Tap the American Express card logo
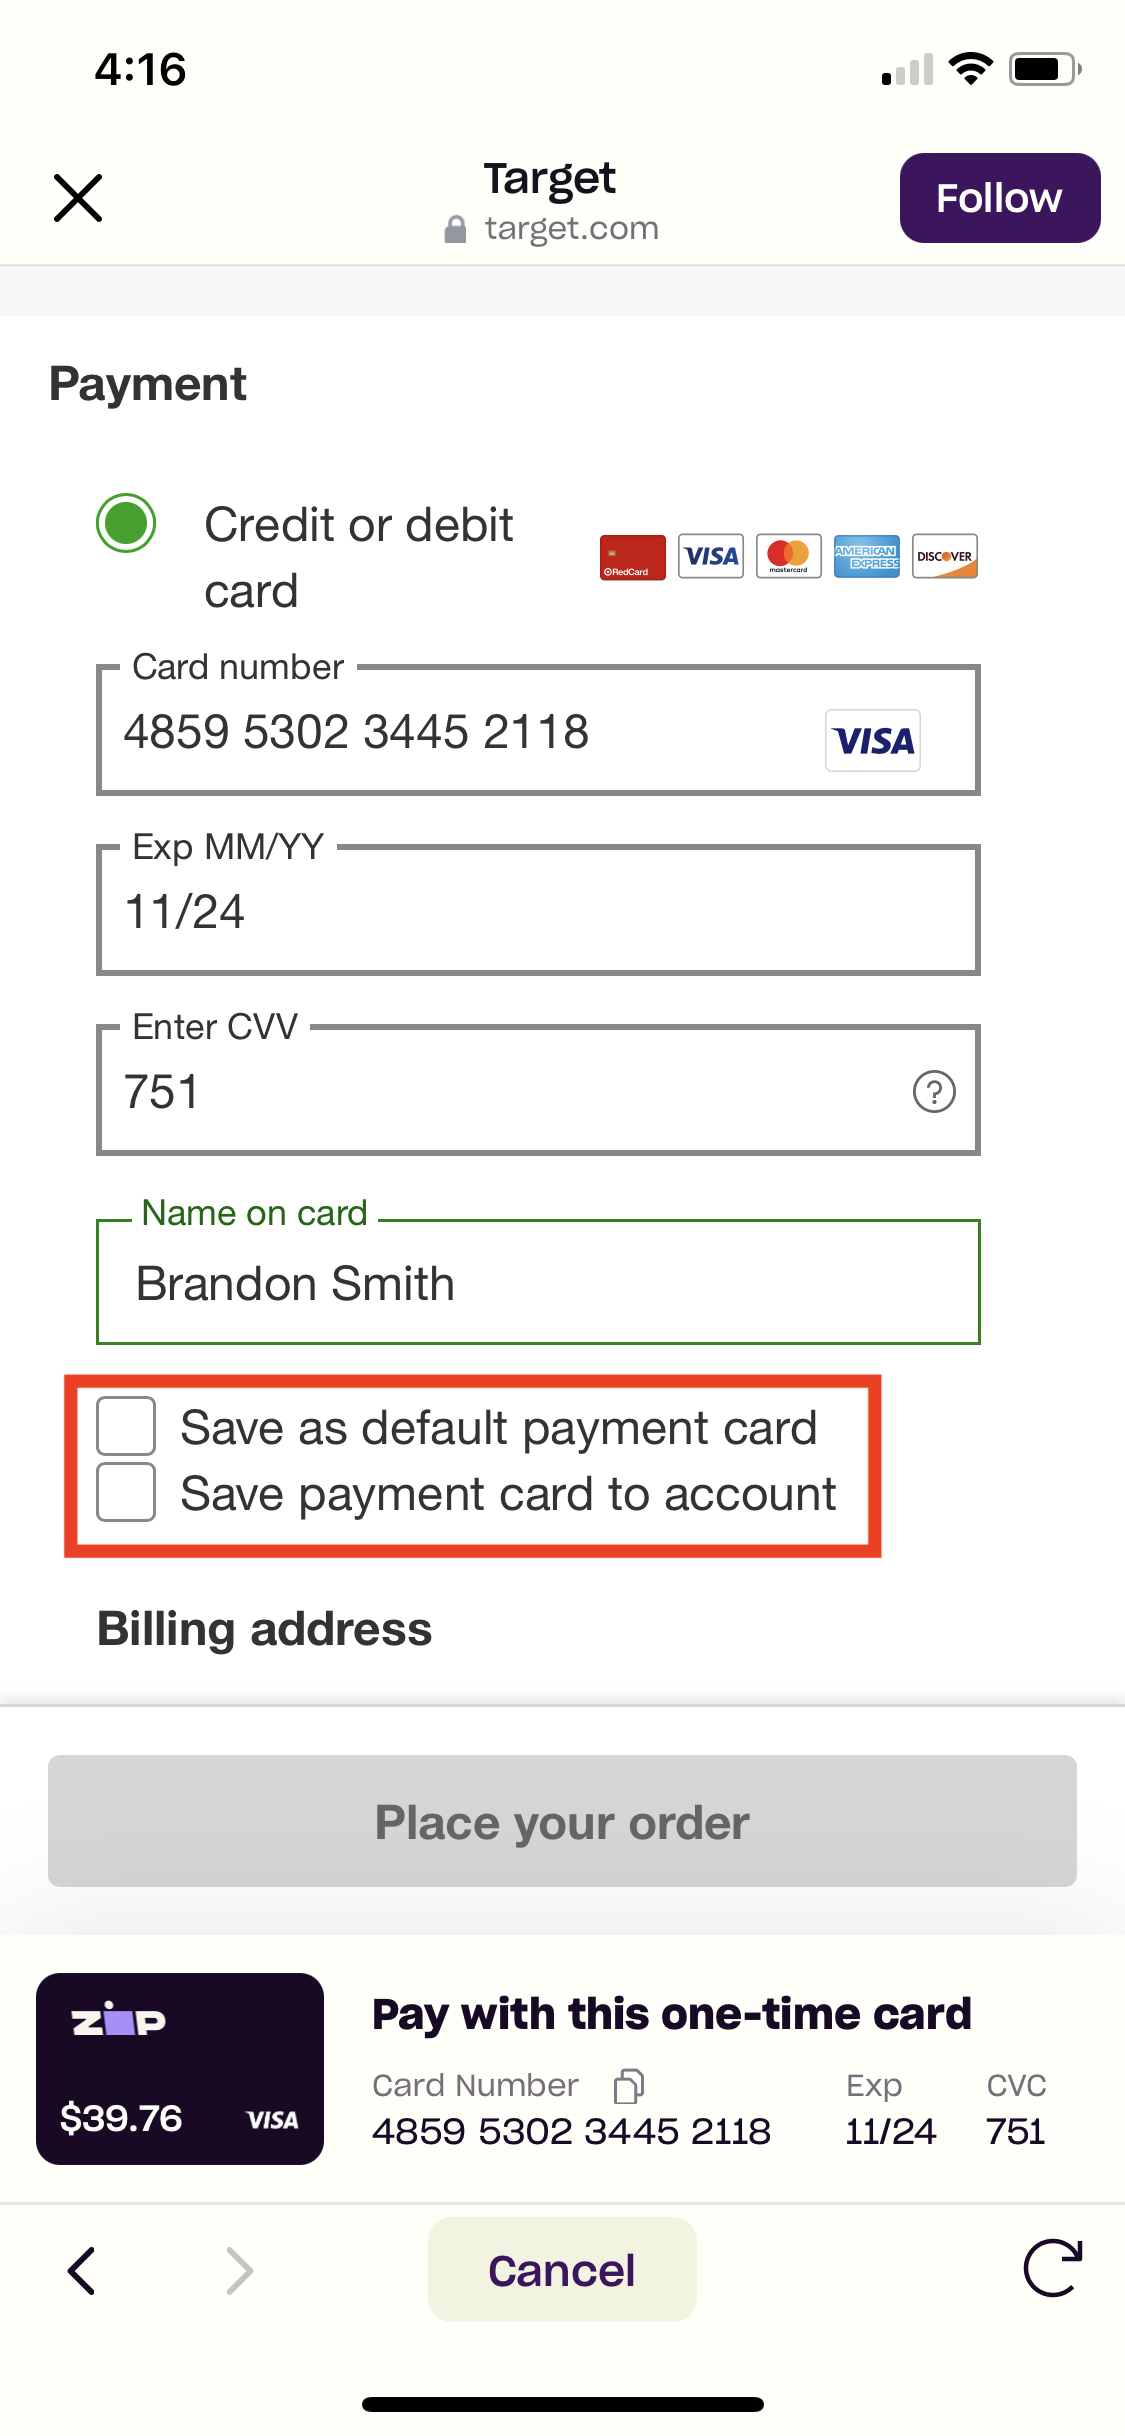Image resolution: width=1125 pixels, height=2436 pixels. [866, 557]
